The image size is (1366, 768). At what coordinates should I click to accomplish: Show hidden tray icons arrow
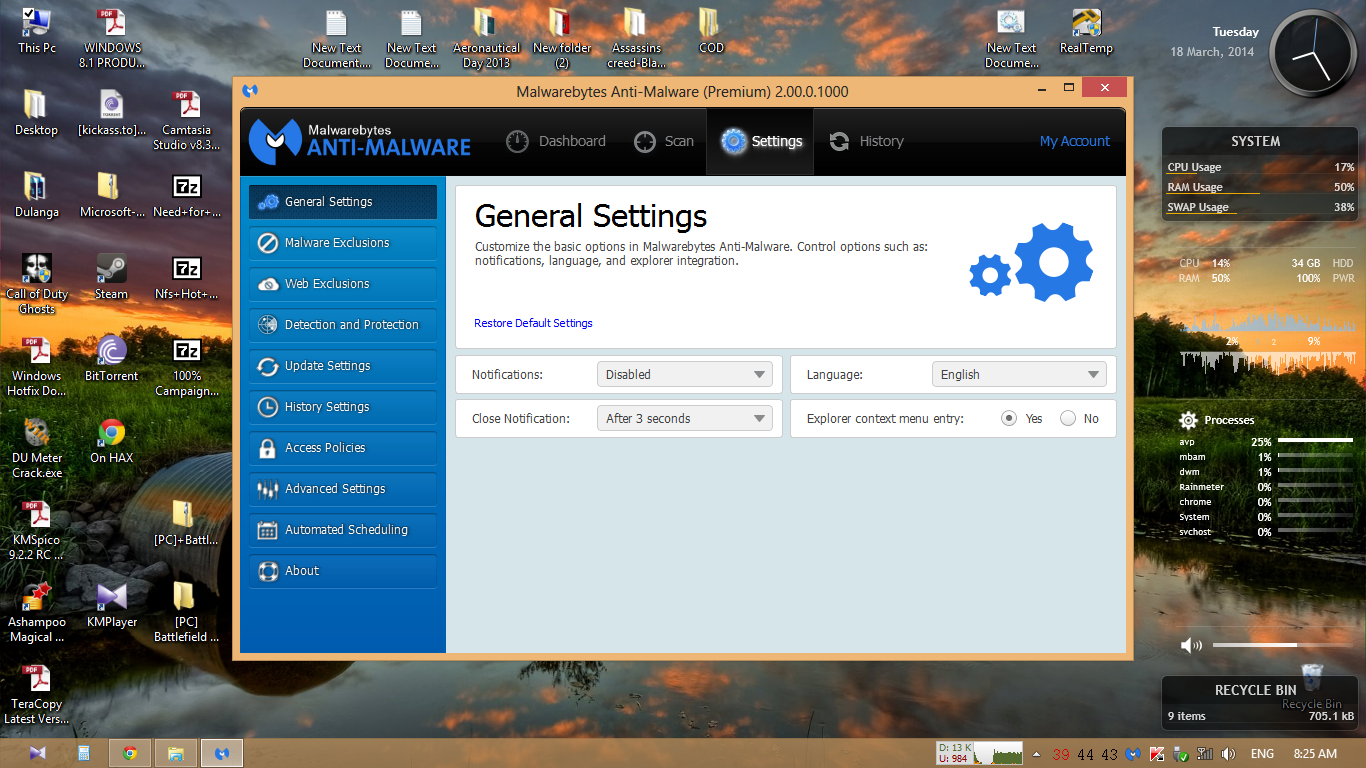tap(1036, 754)
